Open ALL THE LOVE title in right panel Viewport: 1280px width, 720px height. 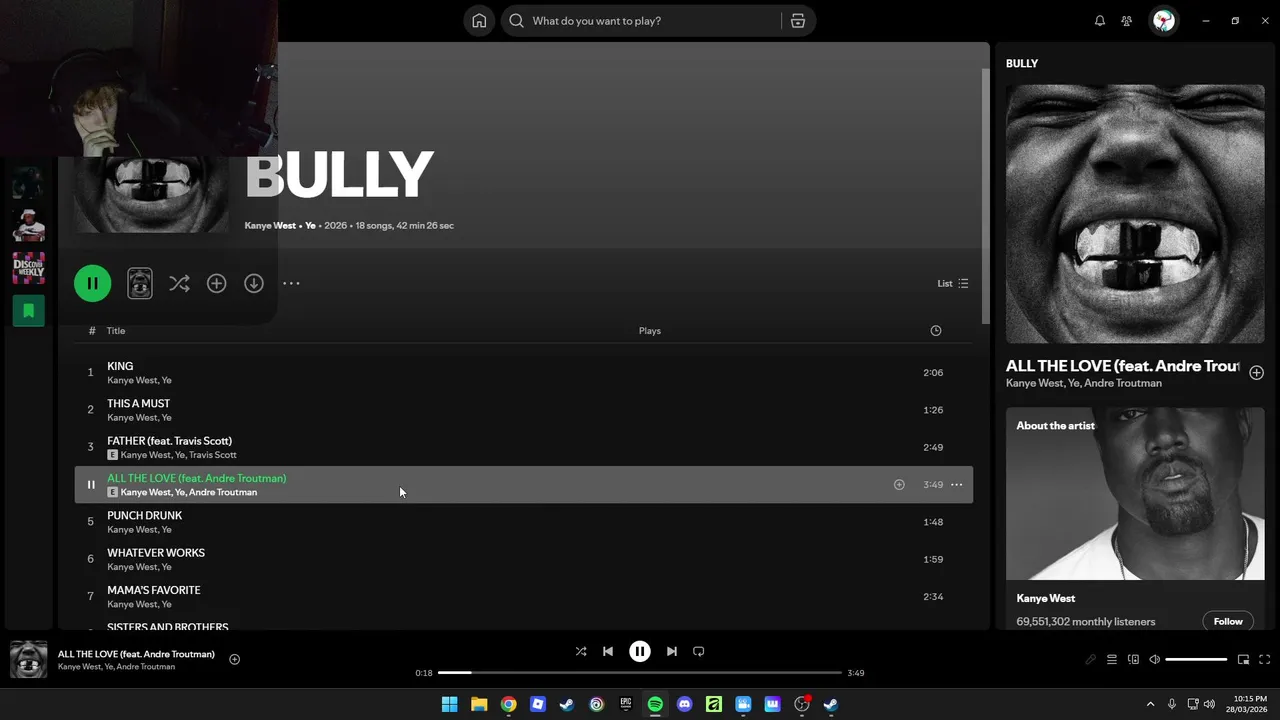[1123, 366]
